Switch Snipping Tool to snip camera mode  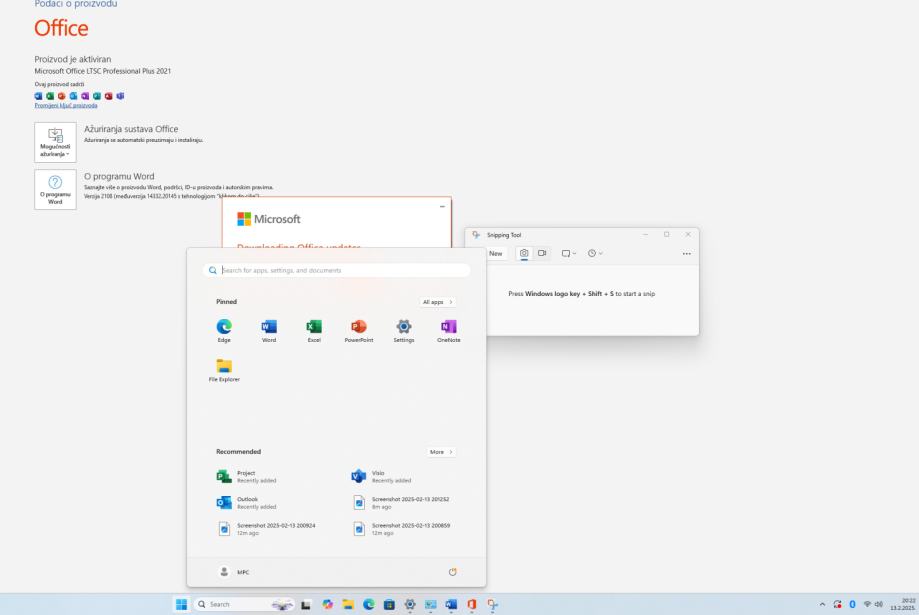point(524,253)
